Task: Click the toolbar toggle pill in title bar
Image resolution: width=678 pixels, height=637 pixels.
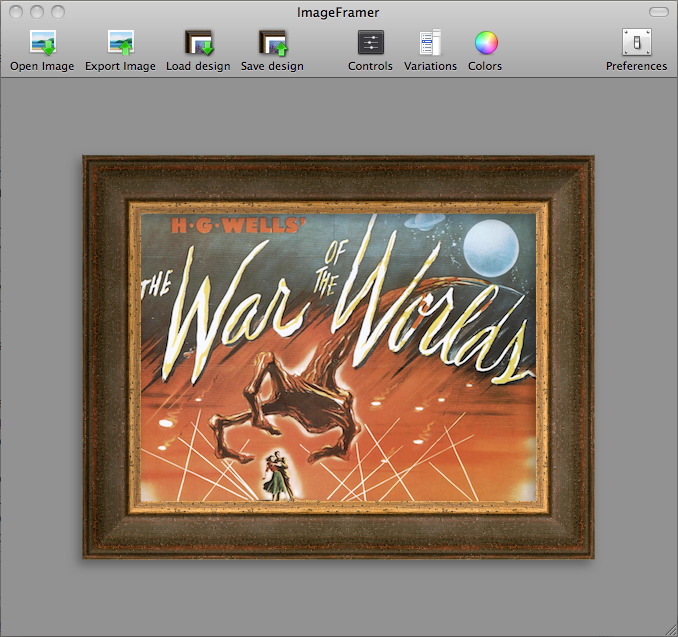Action: pos(659,12)
